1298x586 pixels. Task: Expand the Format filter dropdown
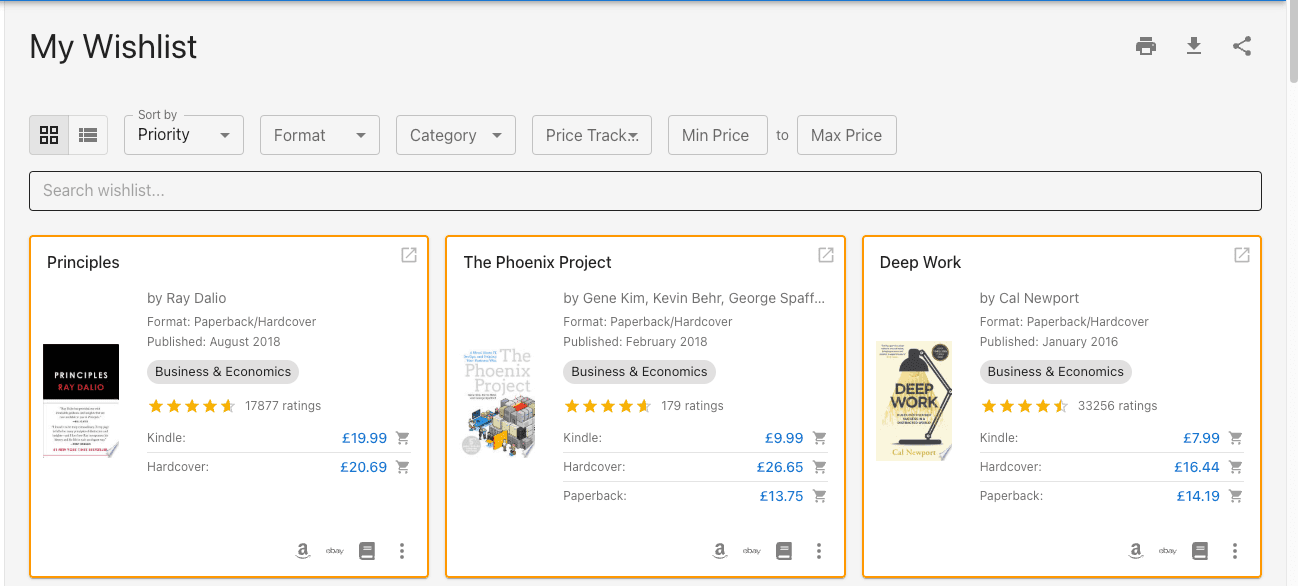[x=320, y=135]
